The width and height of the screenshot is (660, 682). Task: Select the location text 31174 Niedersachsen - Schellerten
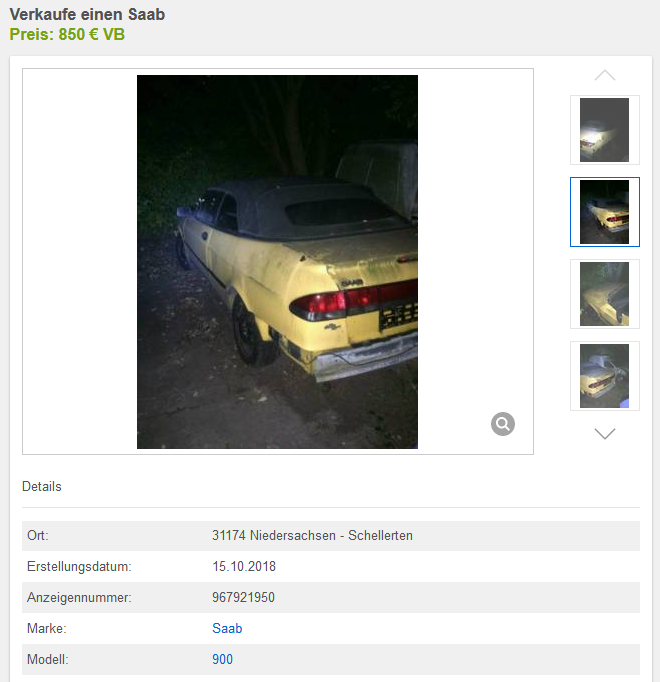click(x=312, y=535)
